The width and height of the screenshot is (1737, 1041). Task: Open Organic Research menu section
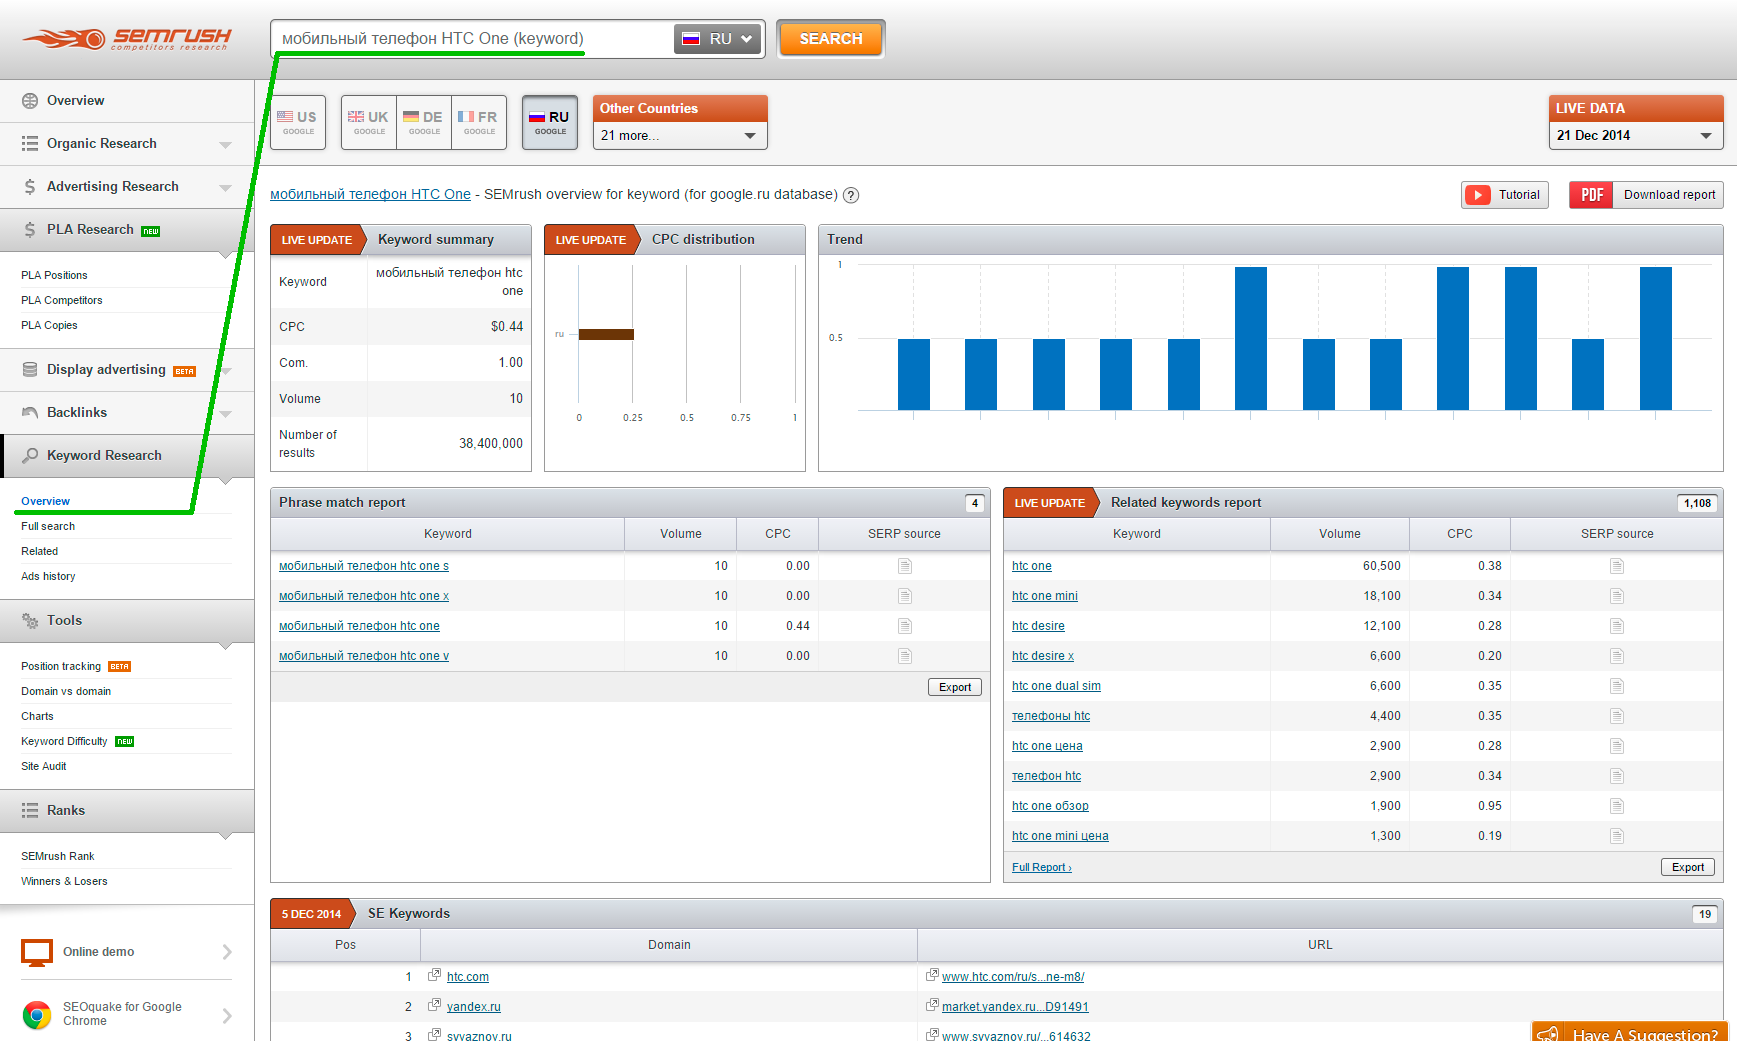pos(102,144)
